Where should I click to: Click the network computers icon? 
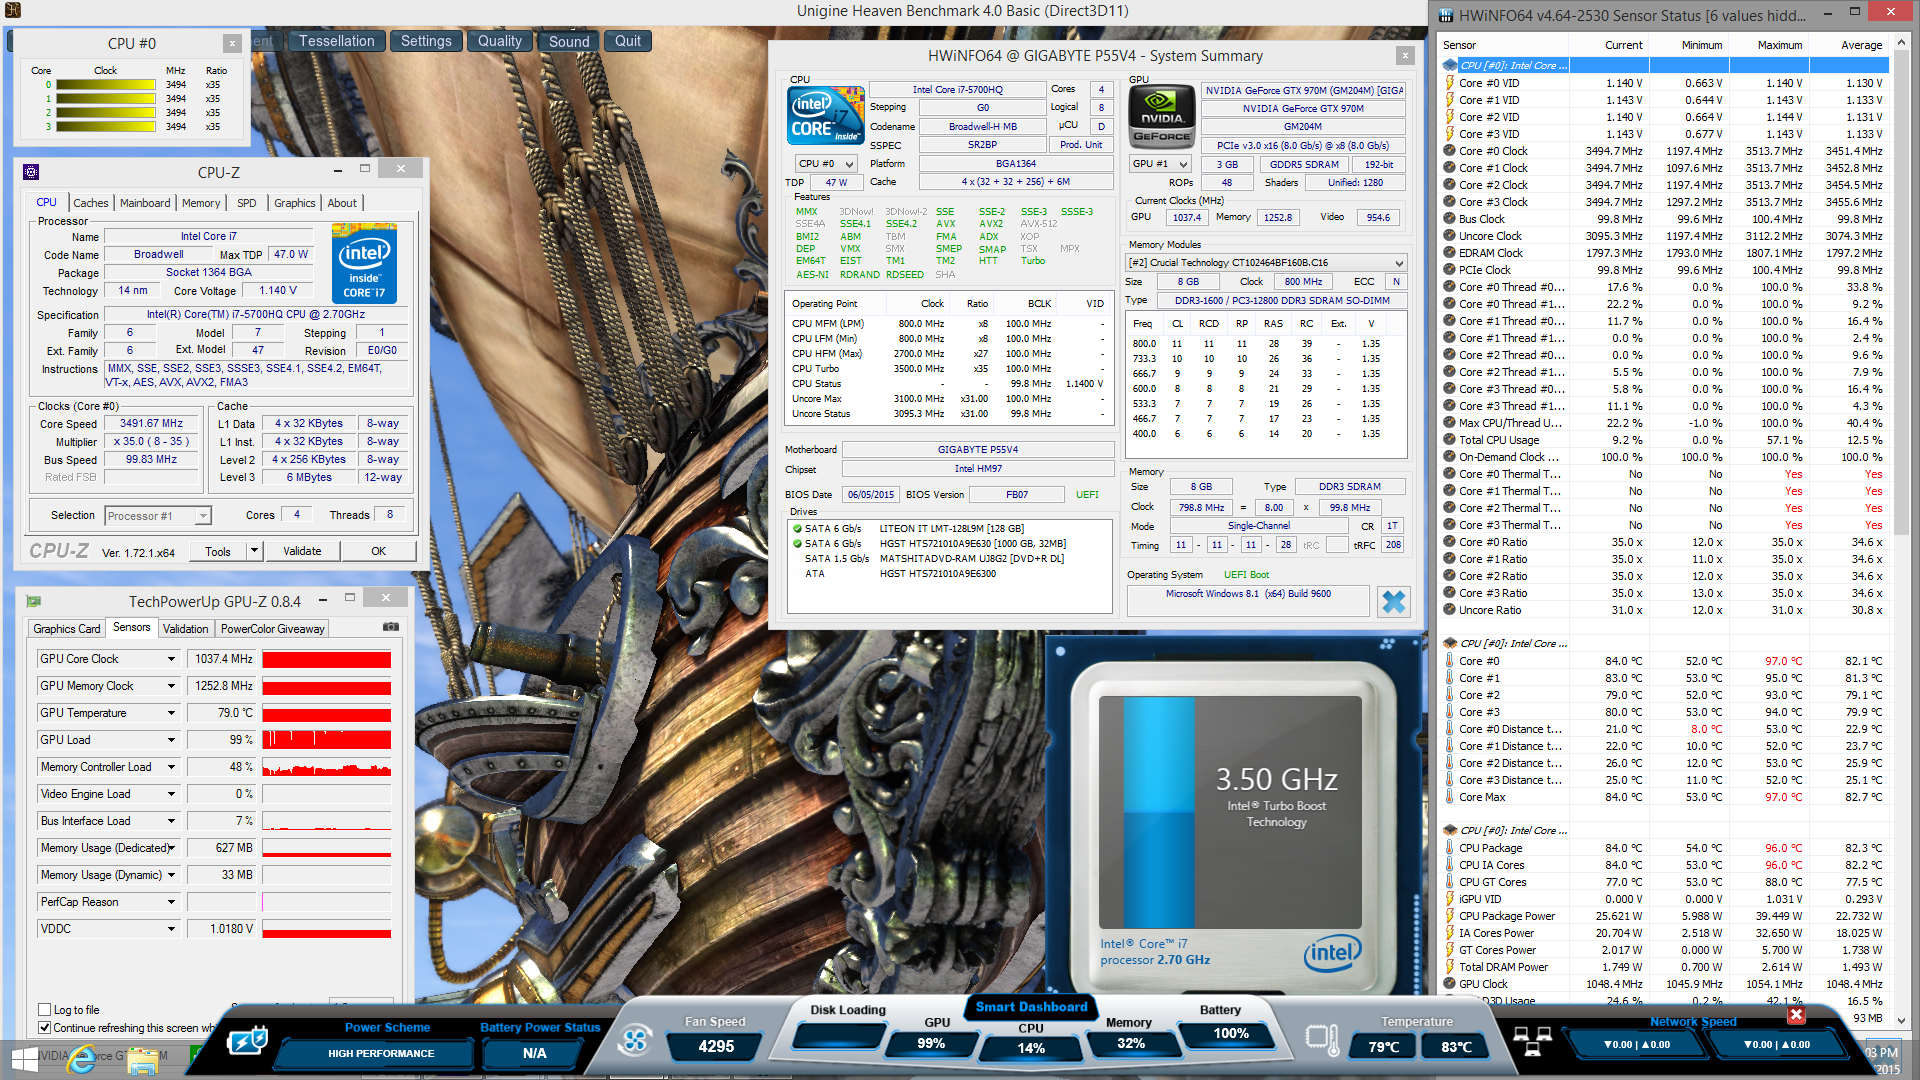click(1532, 1041)
